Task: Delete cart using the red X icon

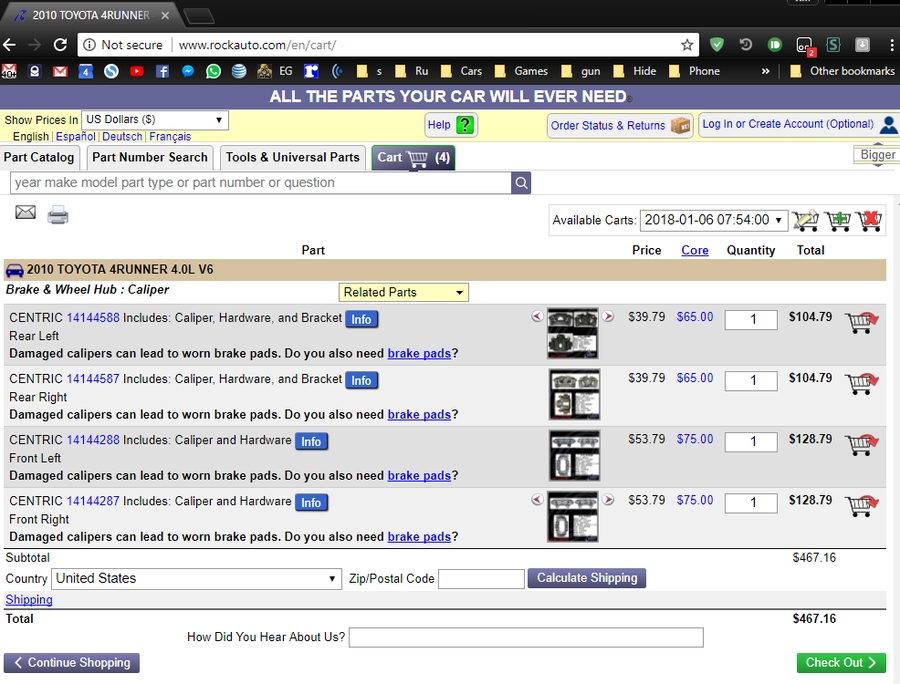Action: tap(869, 220)
